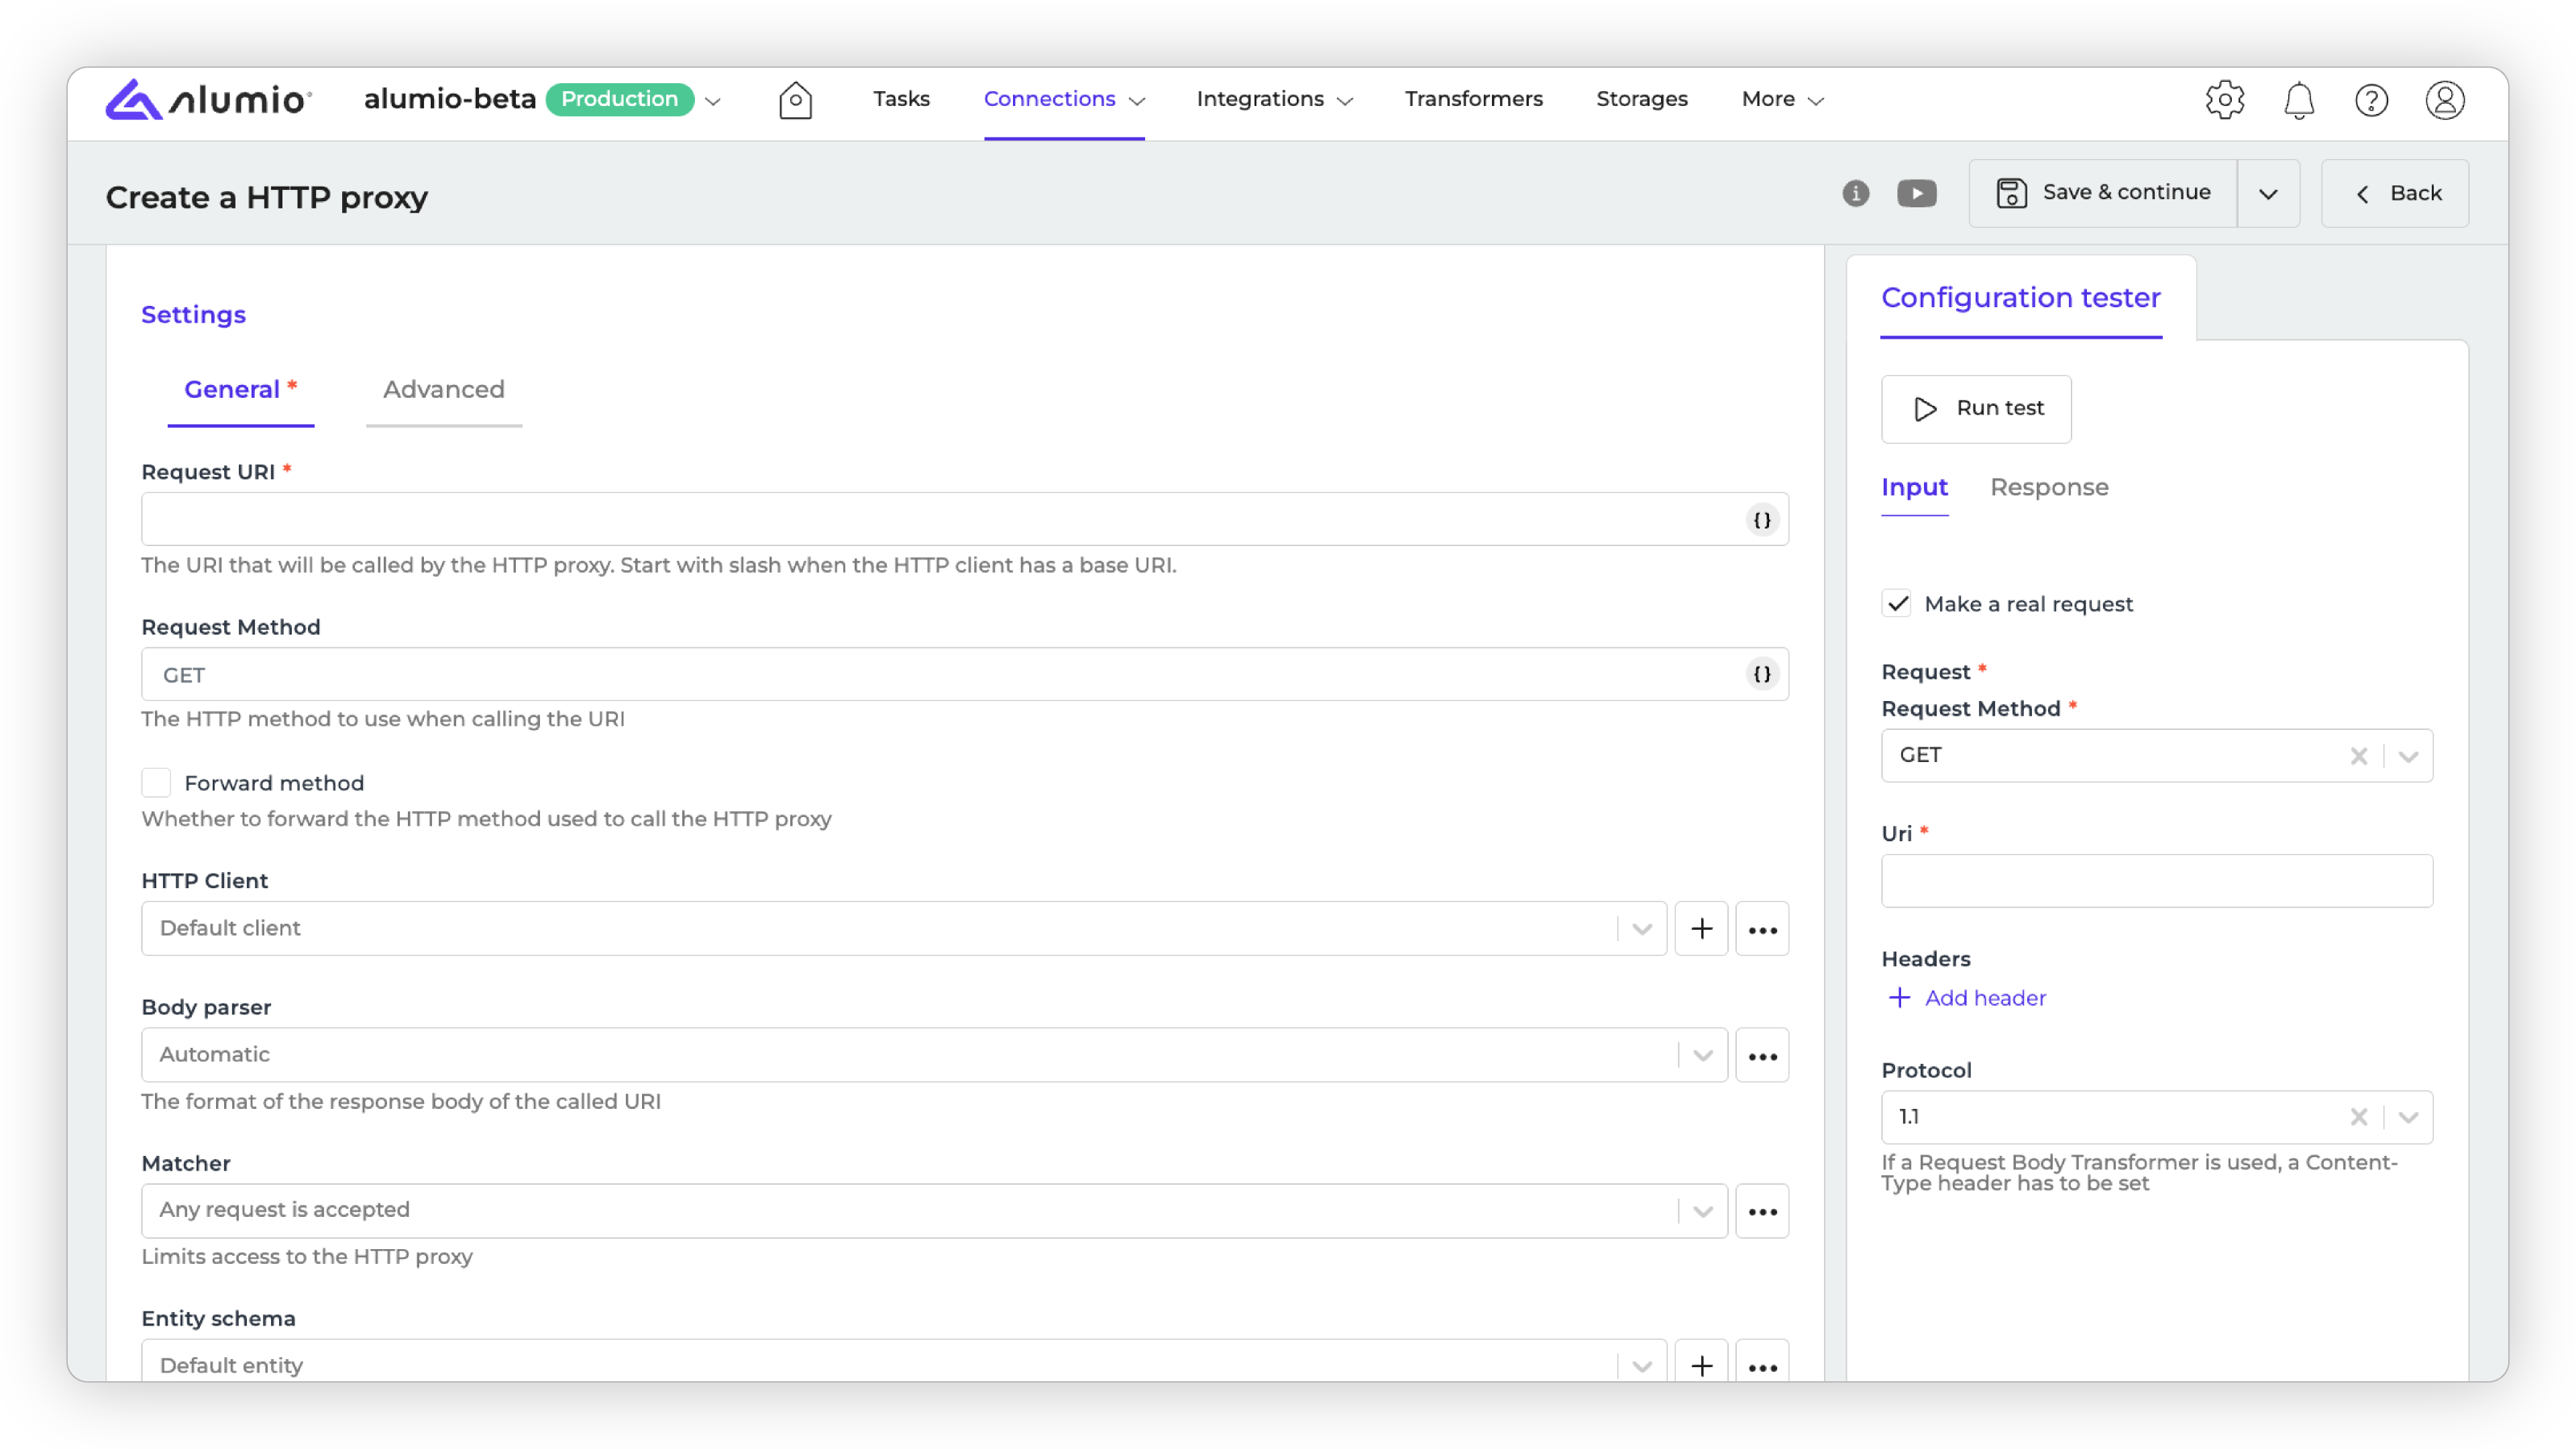2576x1449 pixels.
Task: Add new HTTP Client with plus icon
Action: coord(1701,929)
